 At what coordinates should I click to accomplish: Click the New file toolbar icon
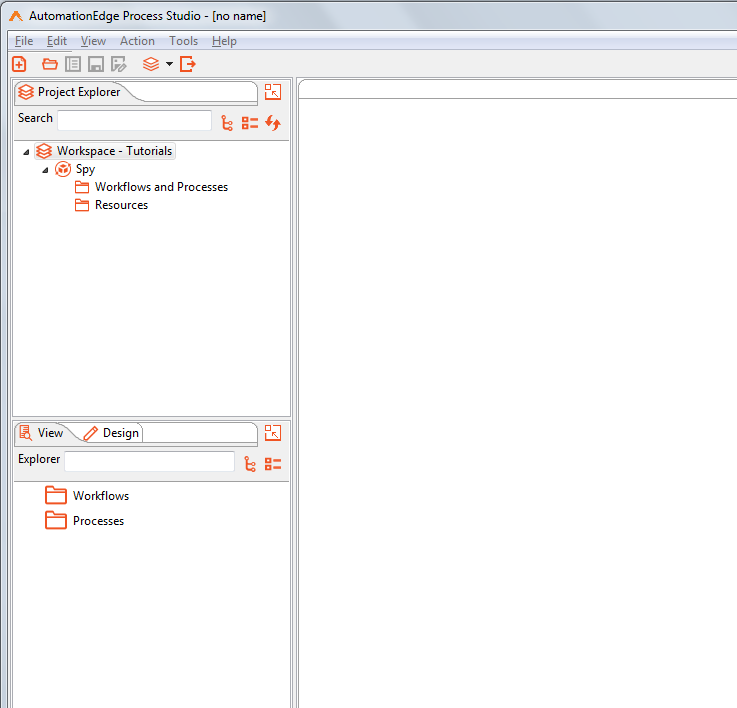coord(19,64)
